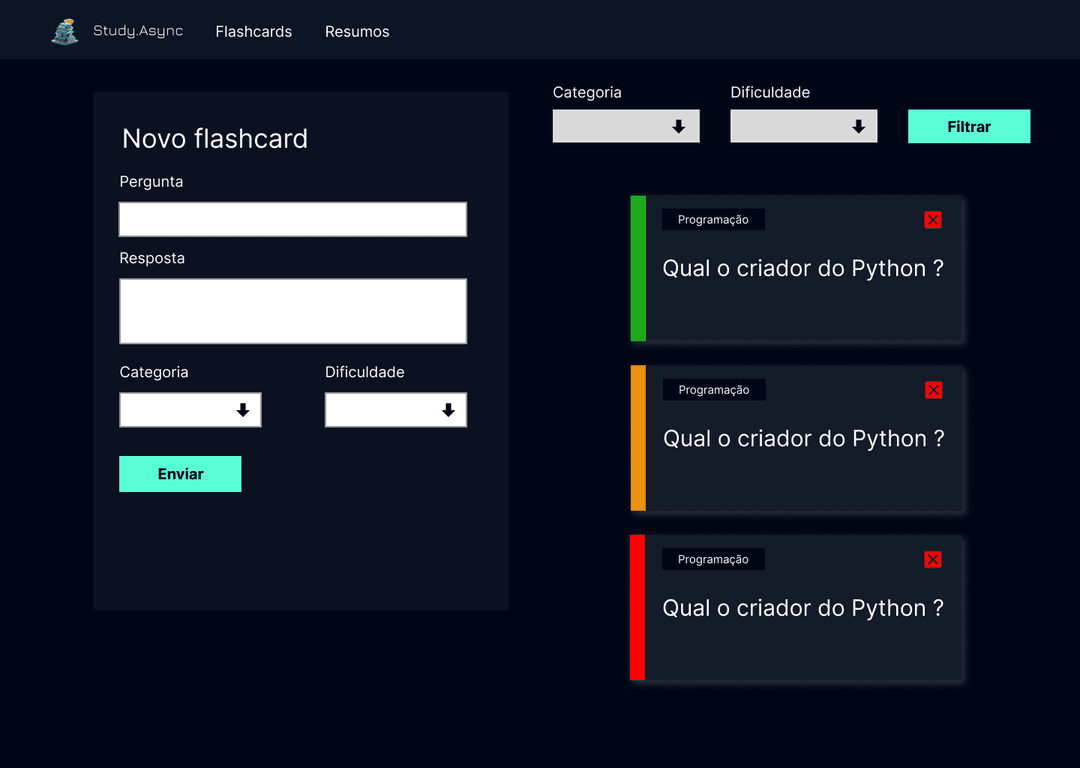Click the Study.Async book logo icon
Screen dimensions: 1080x768
click(x=65, y=32)
